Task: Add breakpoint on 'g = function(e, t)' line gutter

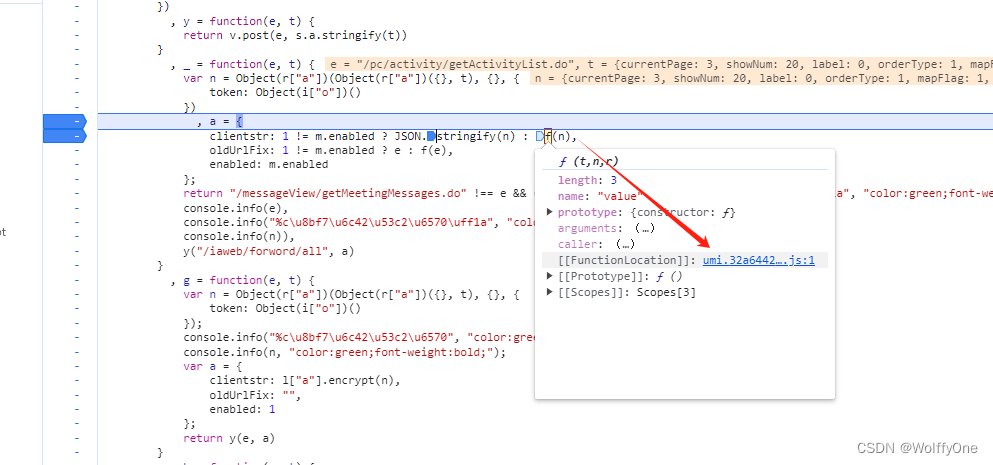Action: [x=77, y=279]
